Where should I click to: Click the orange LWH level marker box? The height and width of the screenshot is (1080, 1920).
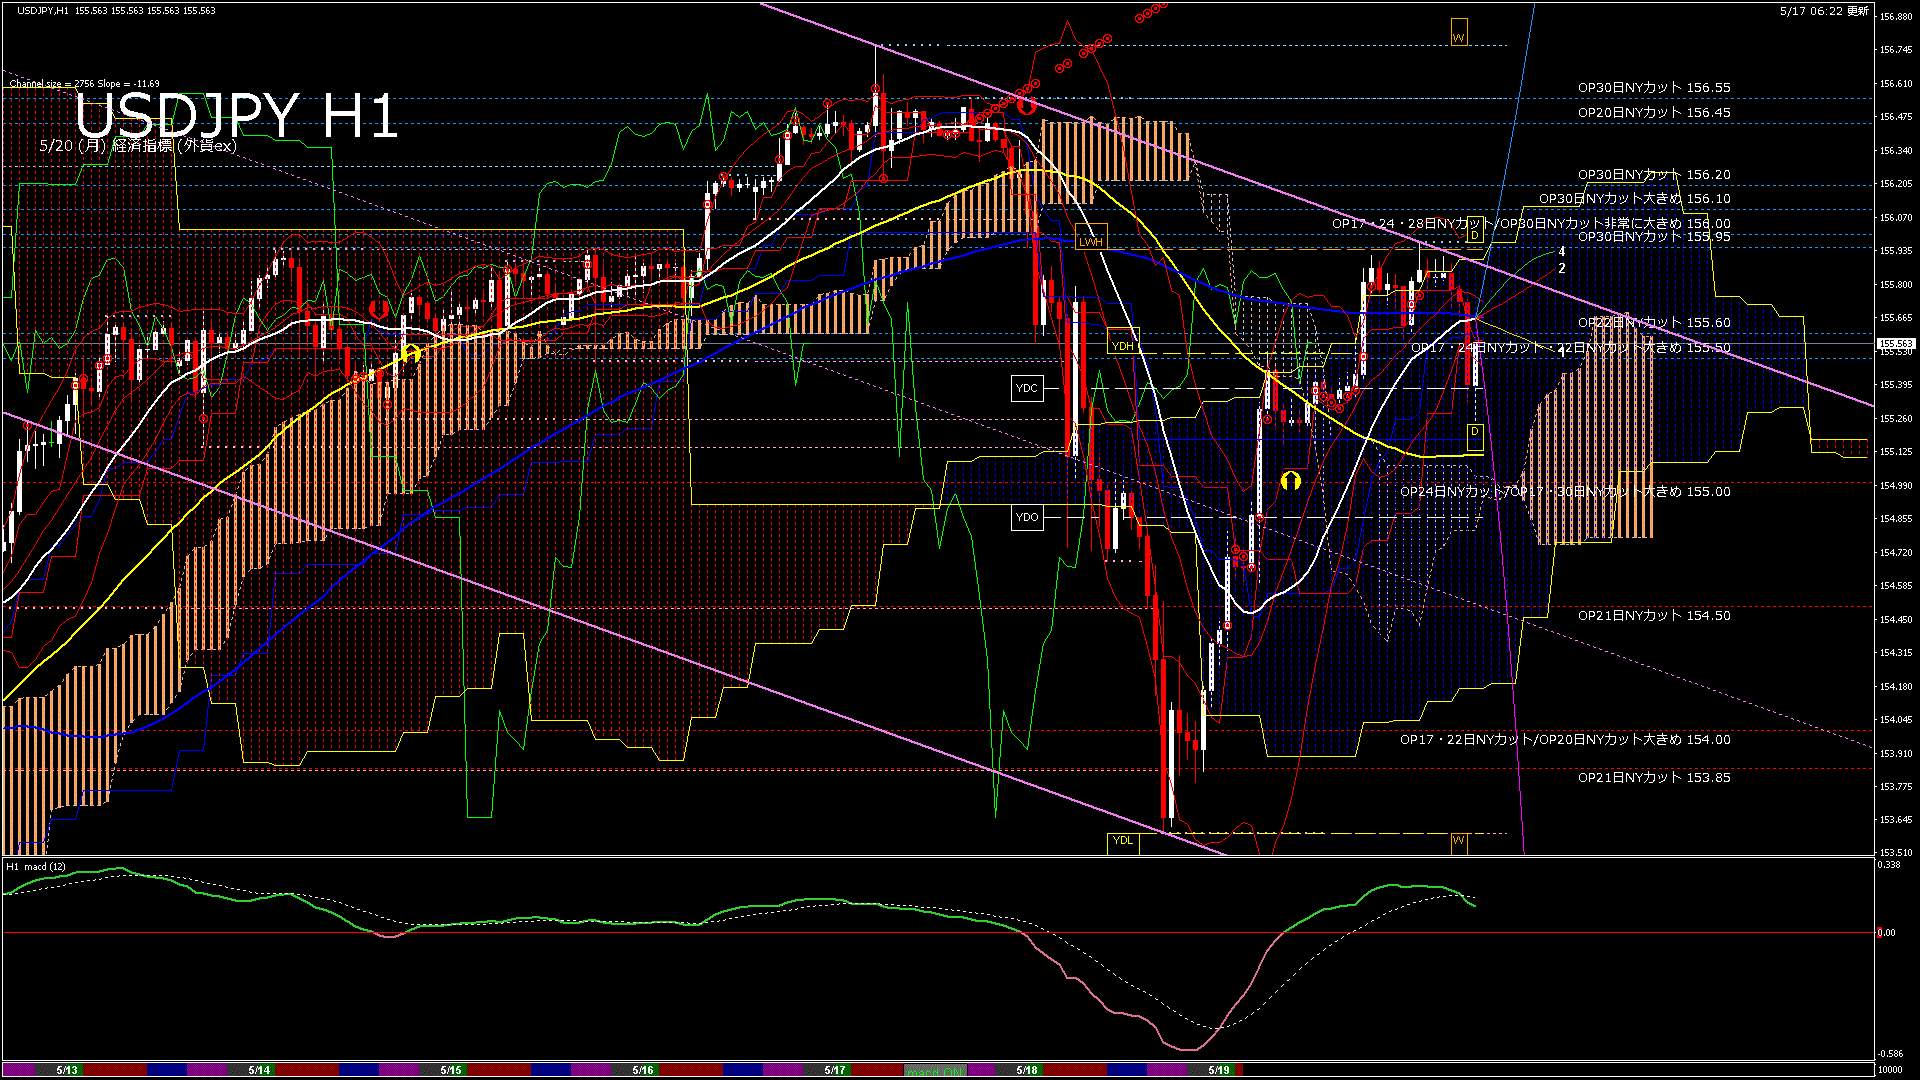[x=1090, y=241]
